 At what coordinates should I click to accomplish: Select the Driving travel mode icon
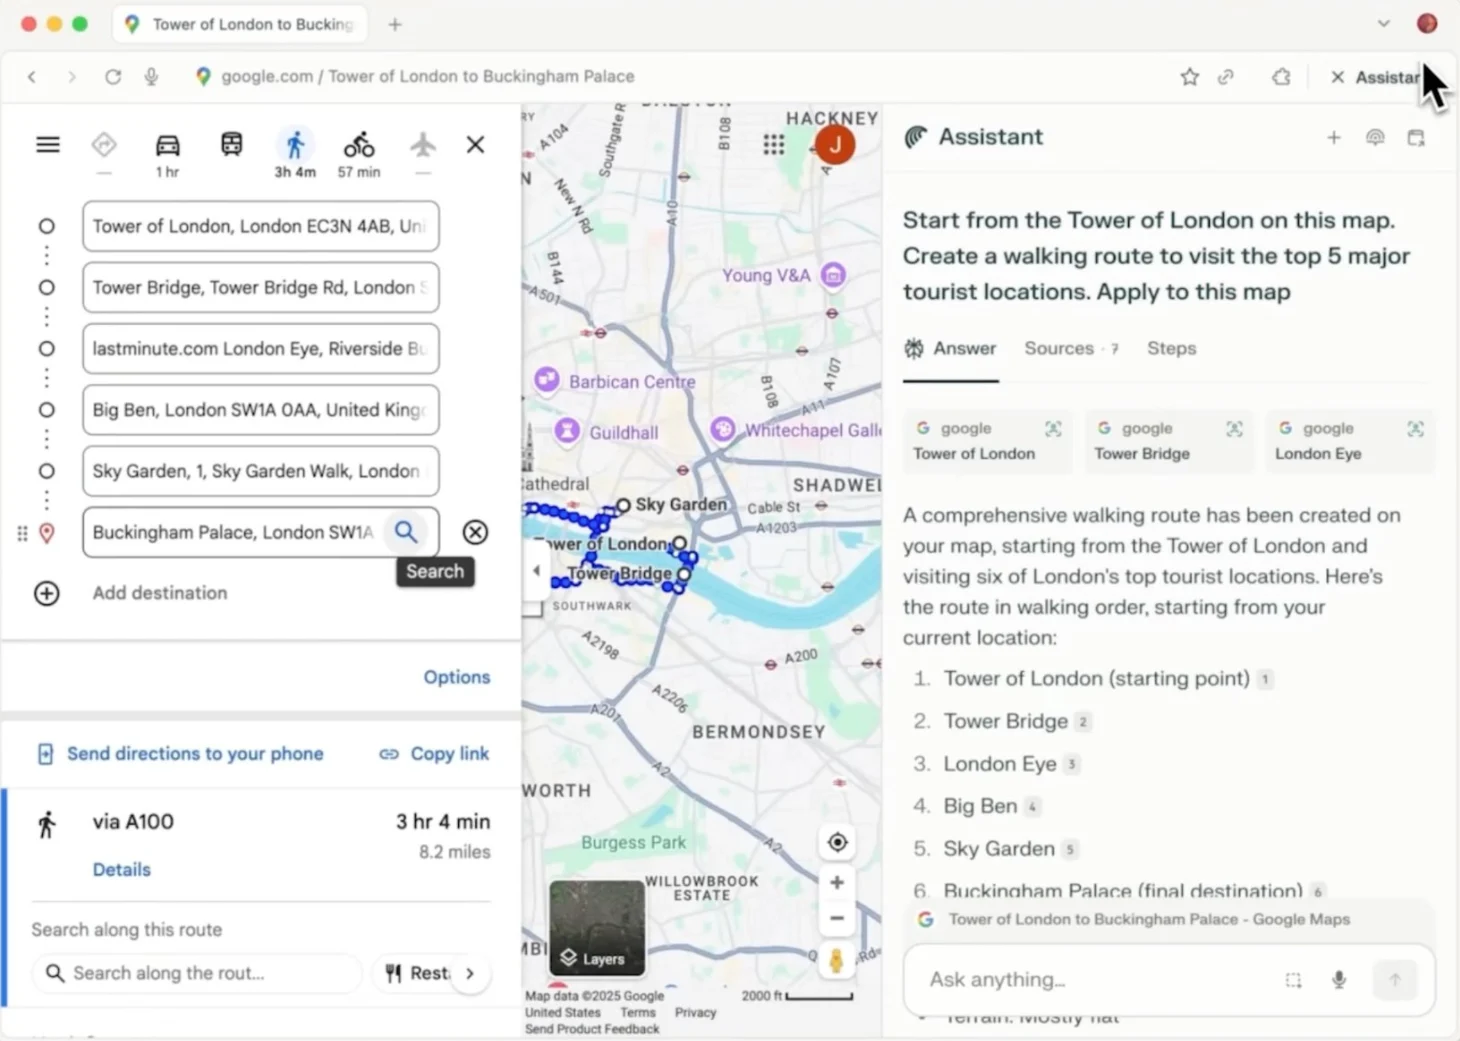[167, 146]
